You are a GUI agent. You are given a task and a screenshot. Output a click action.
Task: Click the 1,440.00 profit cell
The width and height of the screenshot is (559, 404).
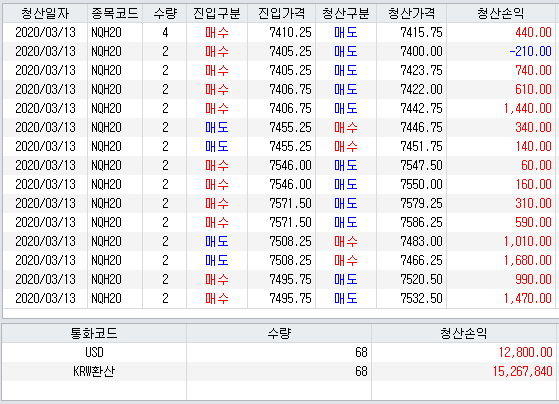527,108
